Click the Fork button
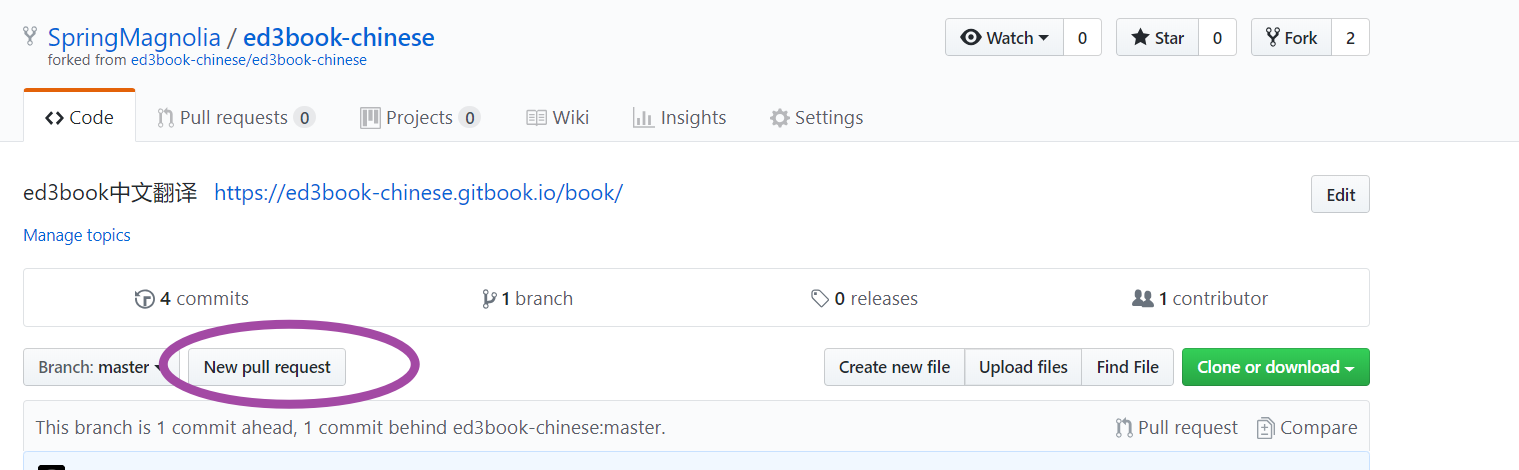1519x470 pixels. pyautogui.click(x=1291, y=38)
